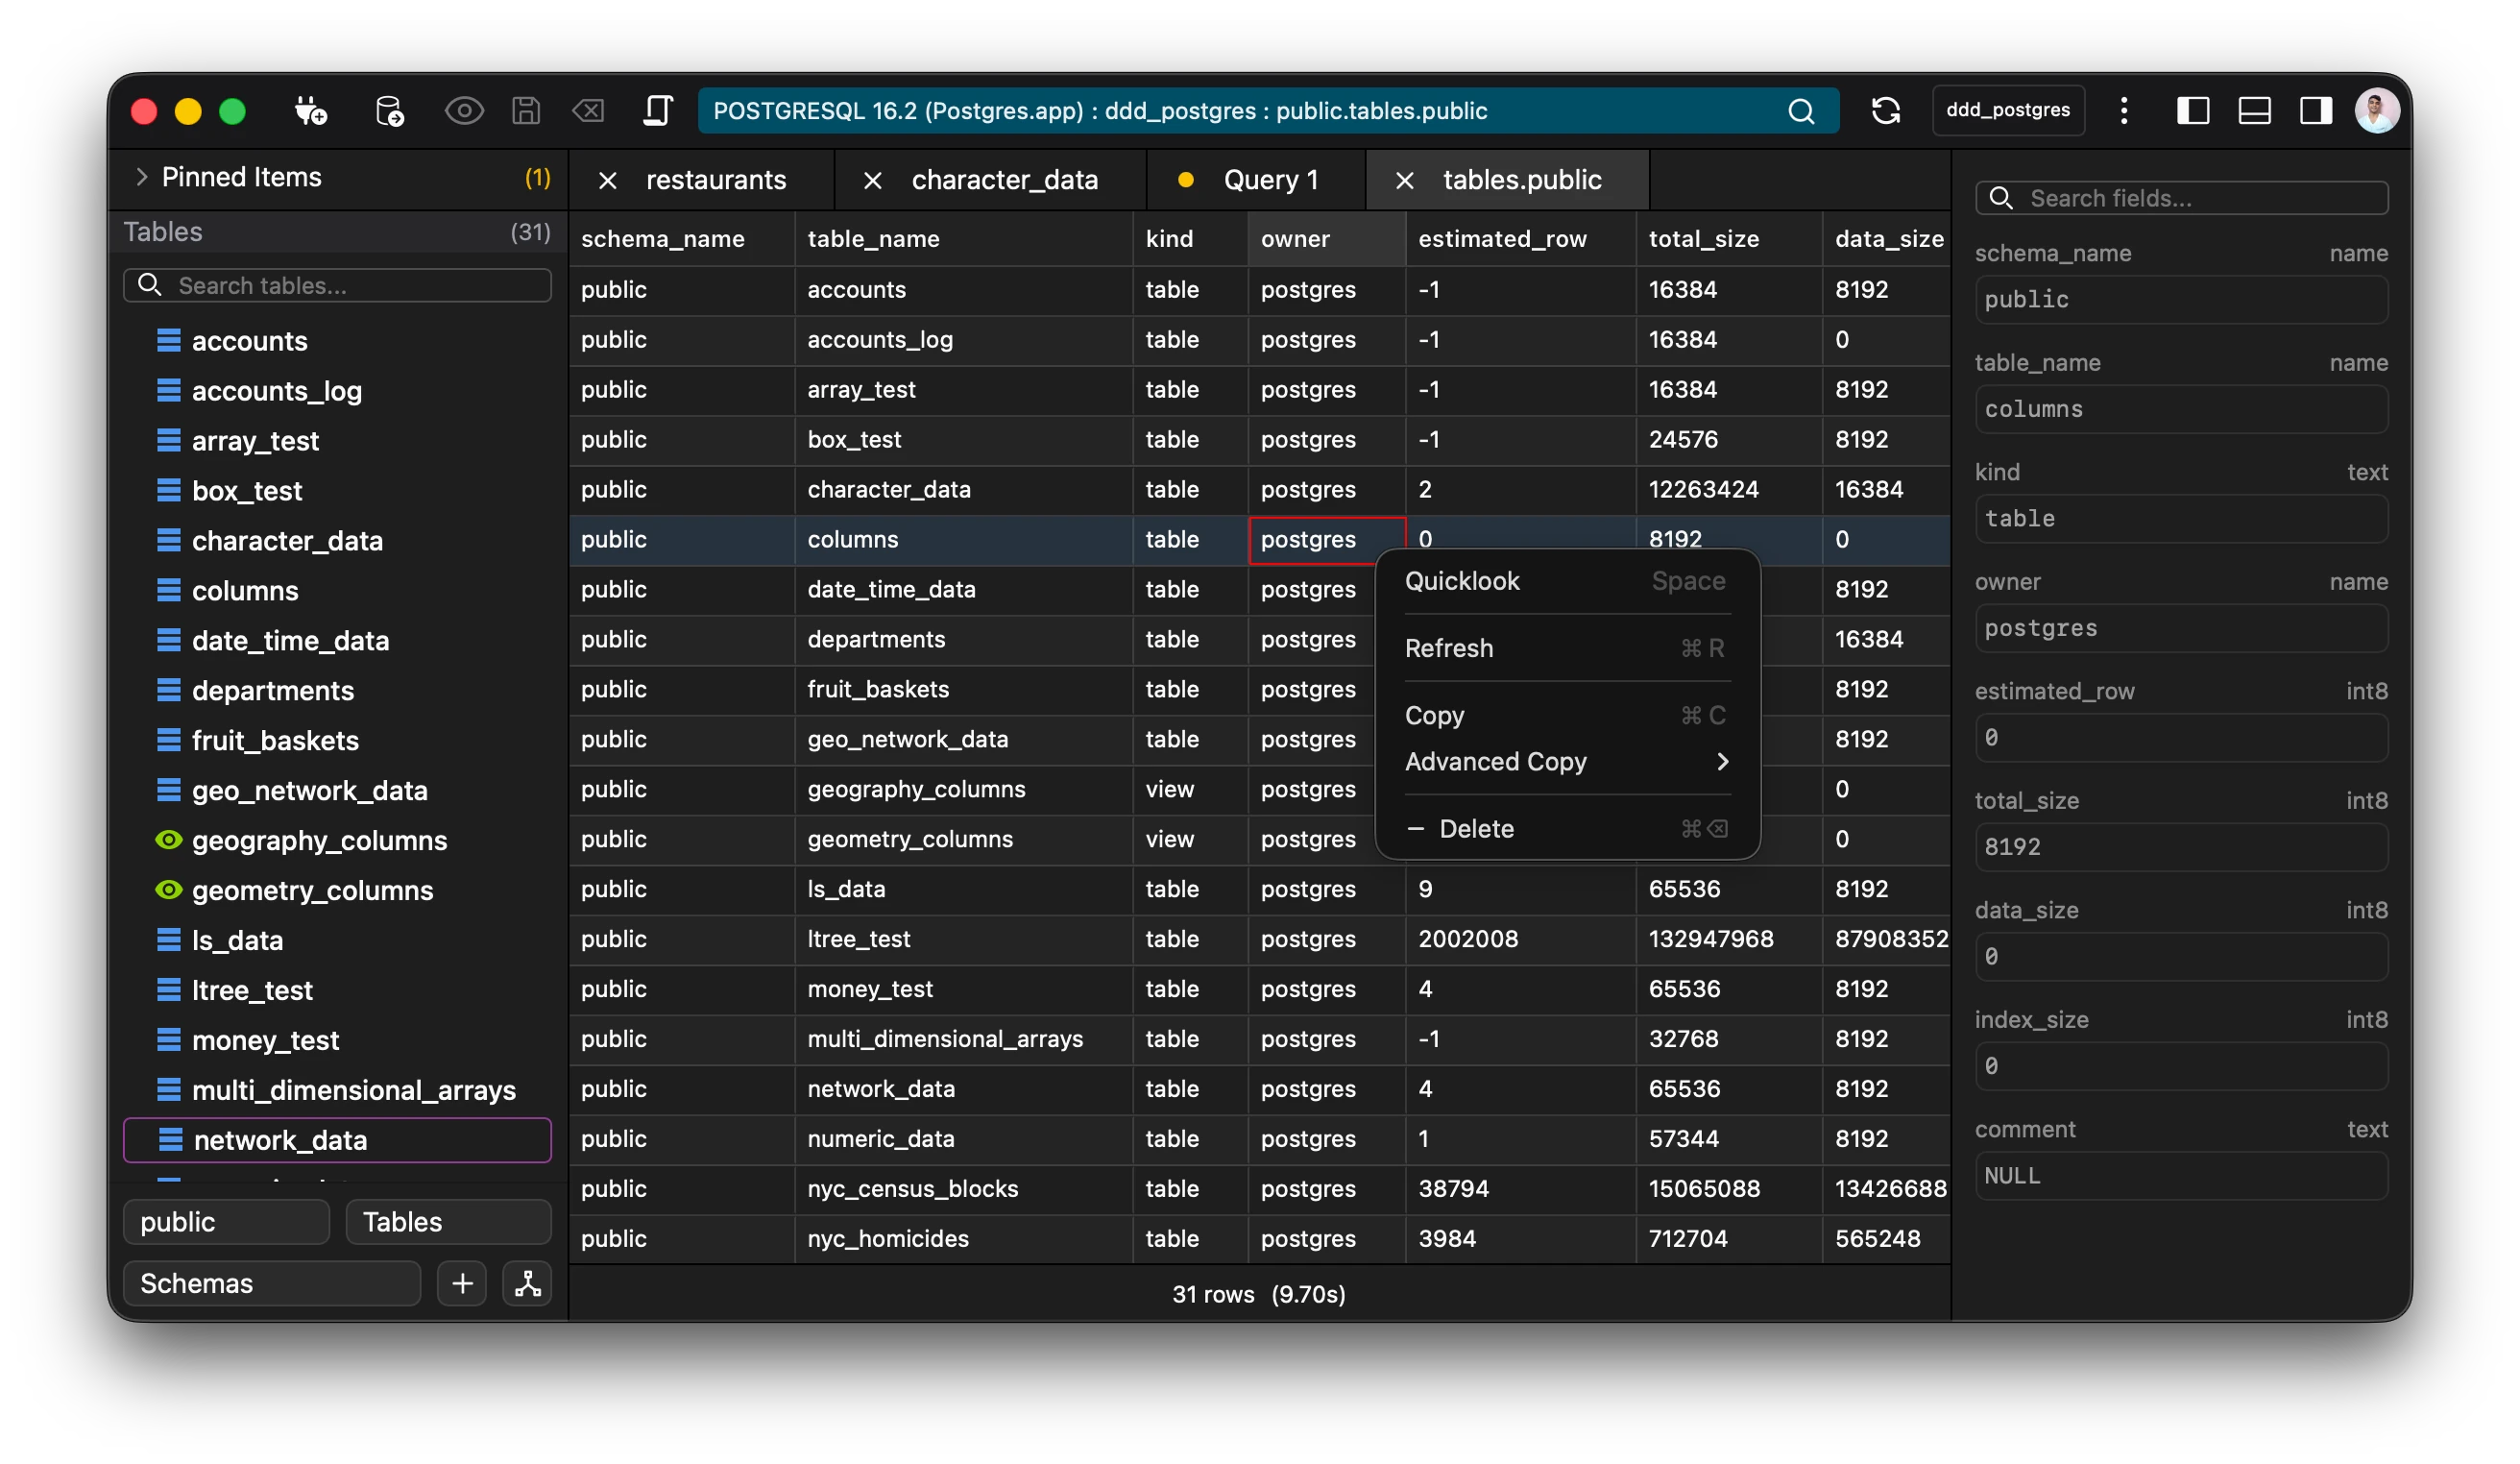Click the save disk icon in toolbar
2520x1464 pixels.
click(526, 111)
